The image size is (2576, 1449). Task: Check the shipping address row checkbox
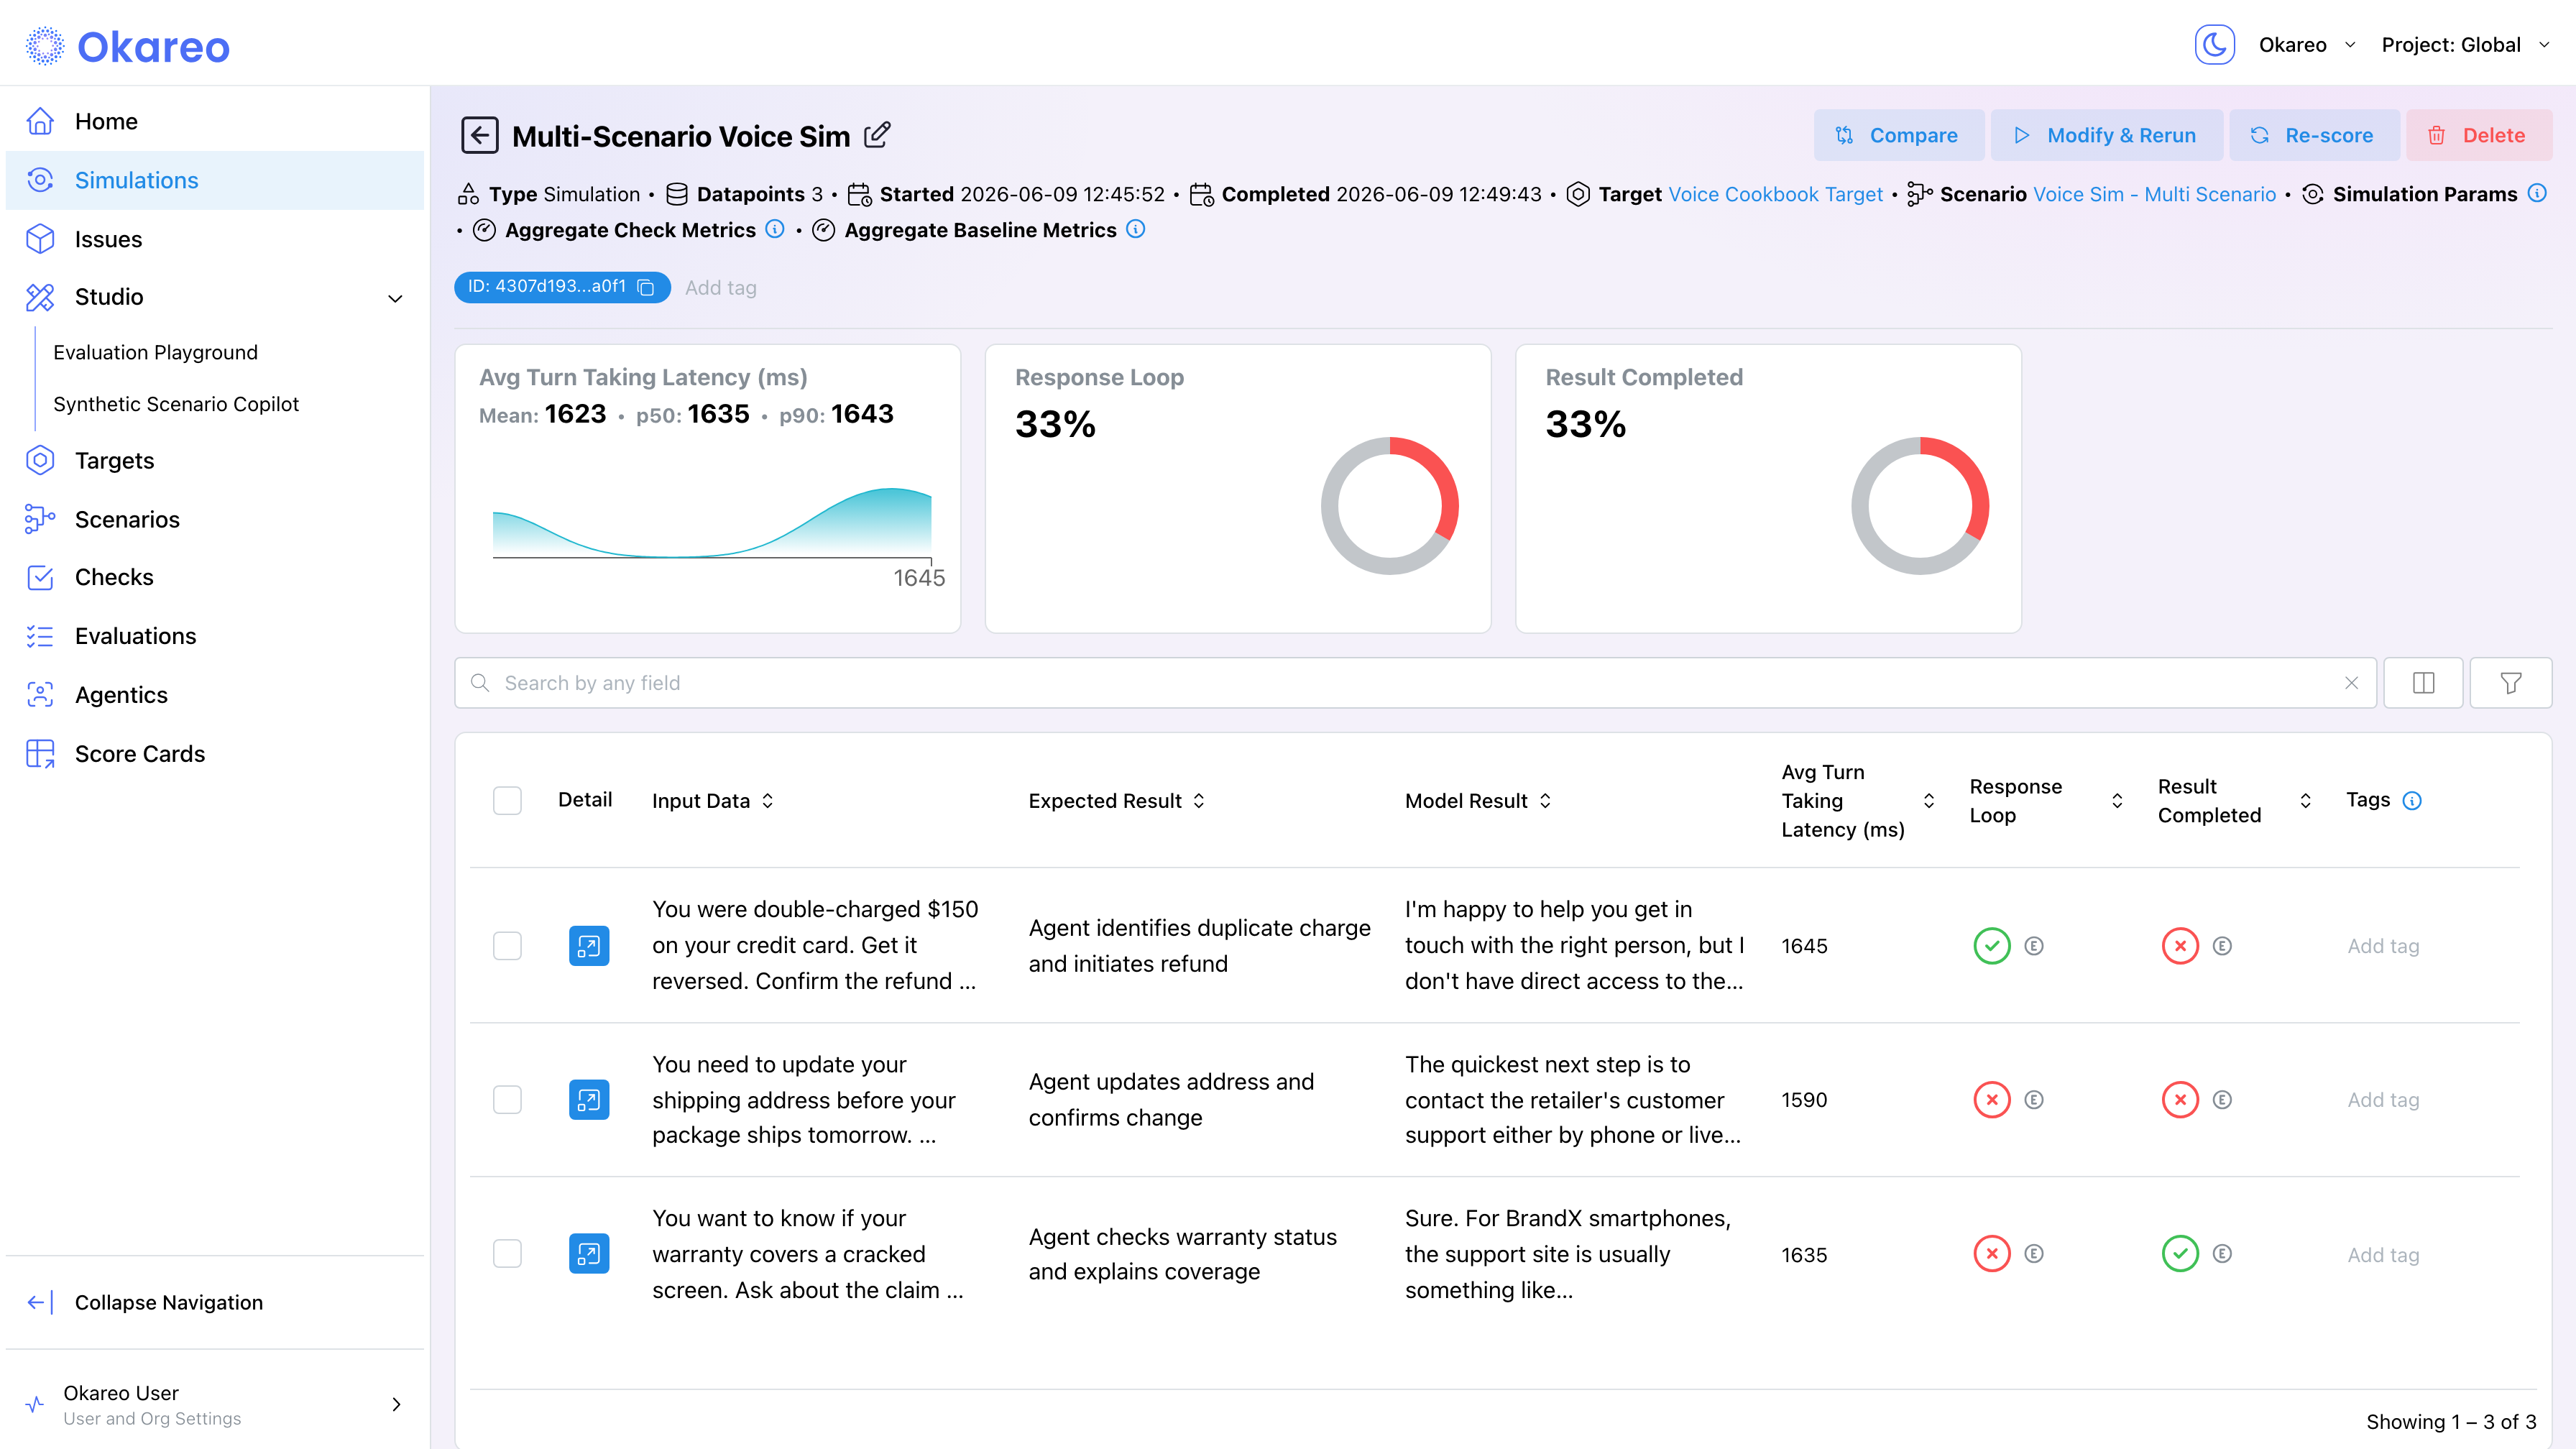[507, 1100]
